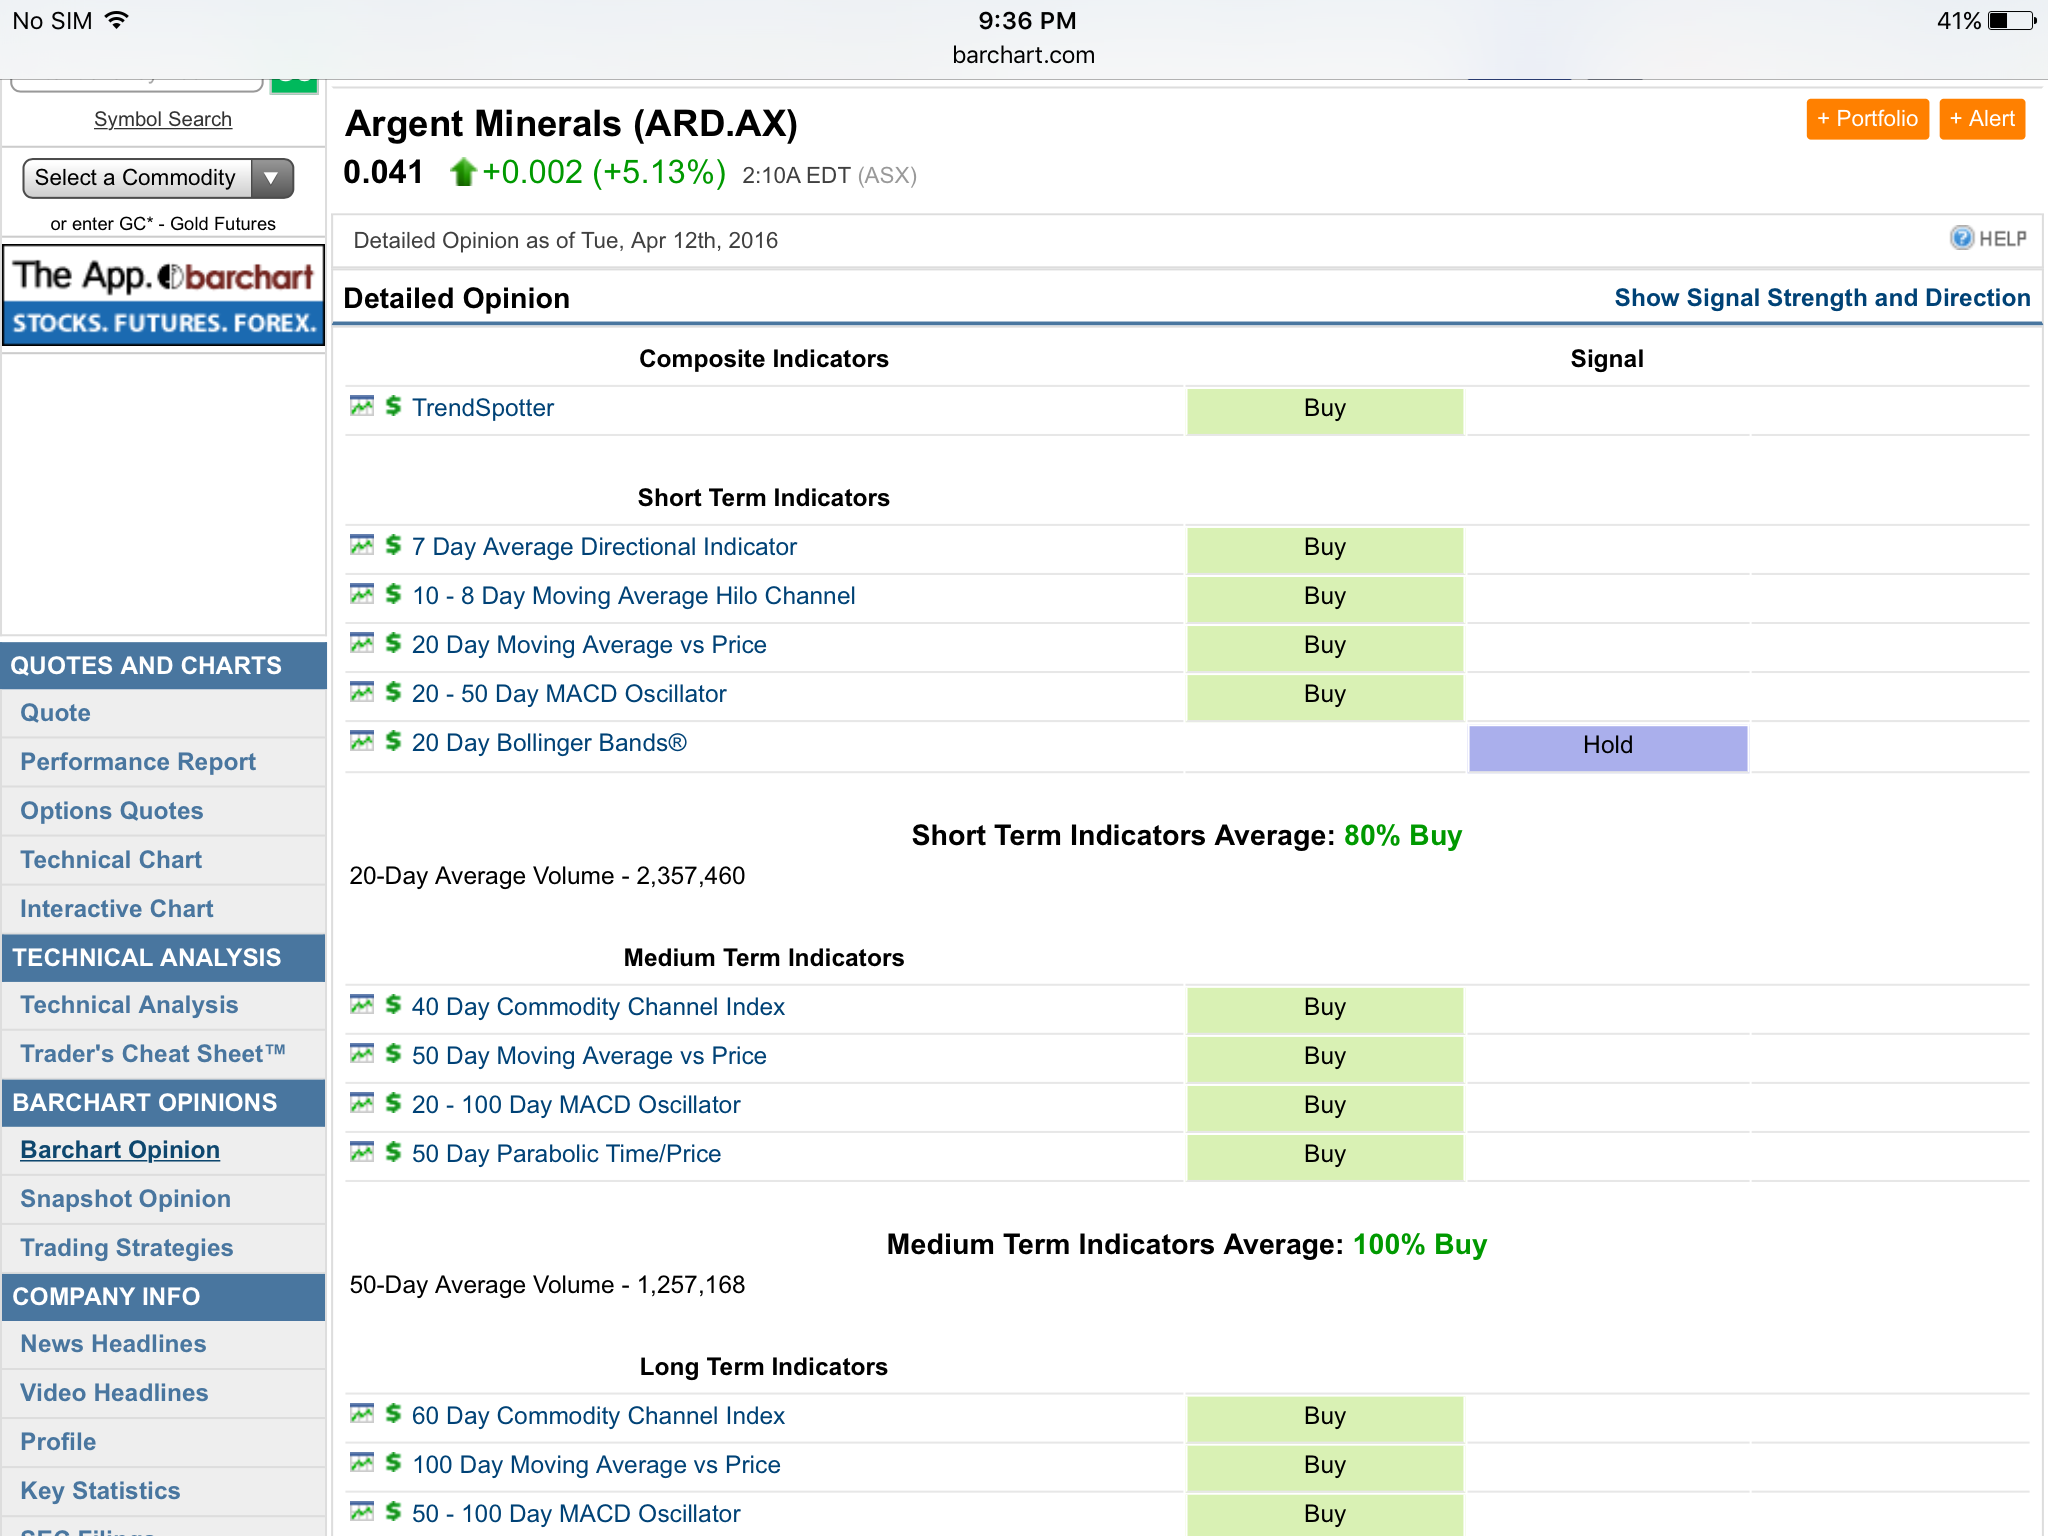Click '100% Buy' medium term average
The height and width of the screenshot is (1536, 2048).
click(1419, 1244)
